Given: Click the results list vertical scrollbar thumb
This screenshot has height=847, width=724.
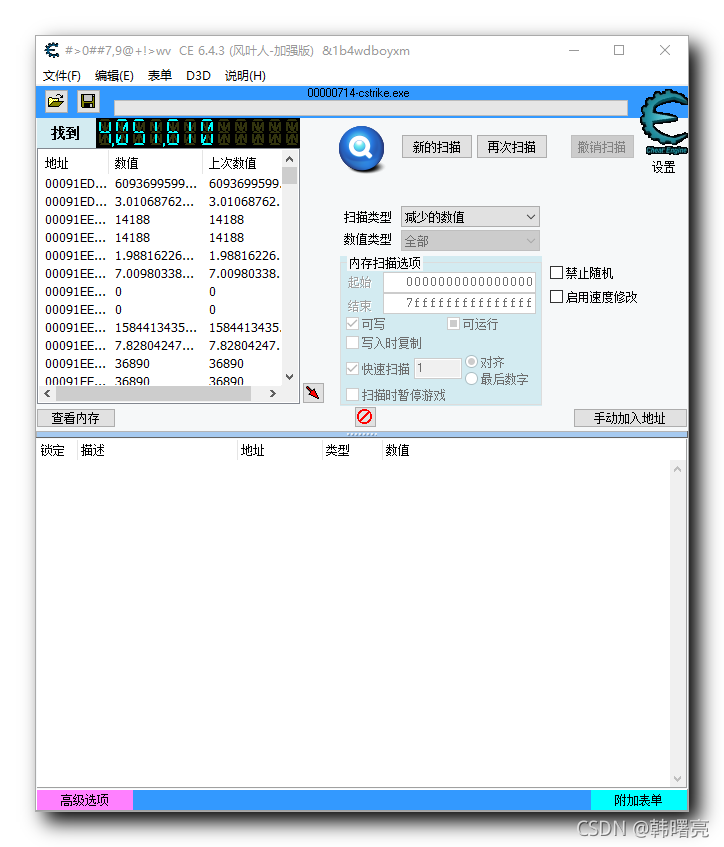Looking at the screenshot, I should point(290,176).
